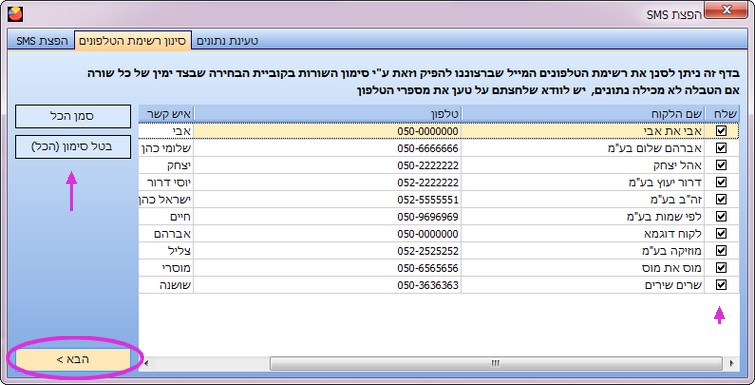This screenshot has width=755, height=385.
Task: Click the contact cell יוסי דרור
Action: click(166, 183)
